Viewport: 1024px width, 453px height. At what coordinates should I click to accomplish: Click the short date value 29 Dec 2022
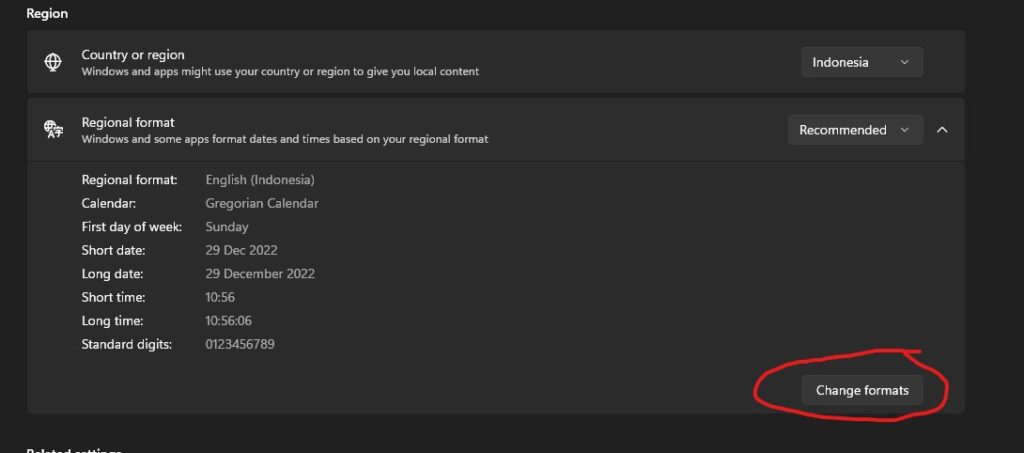[x=241, y=250]
